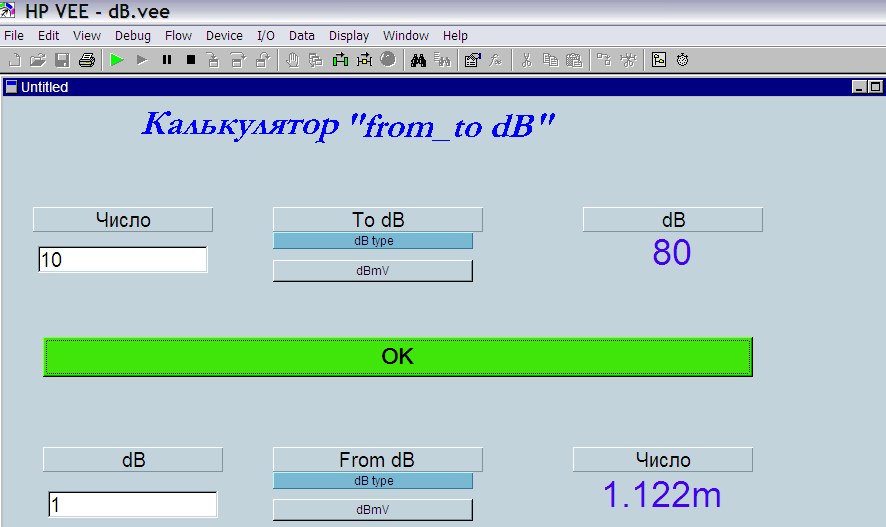Click the hand breakpoint icon

292,60
